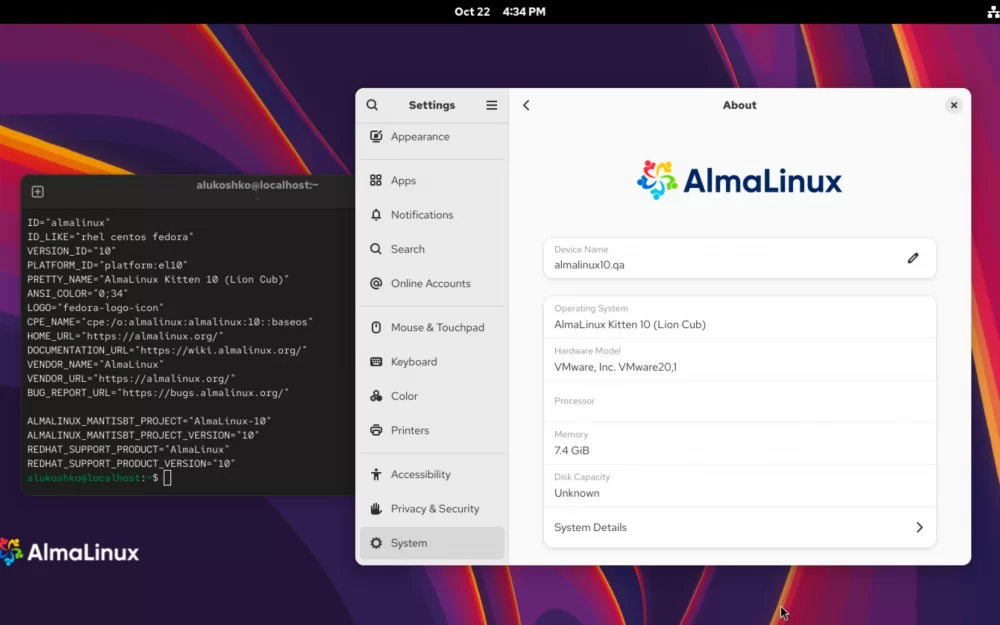Open the clock showing Oct 22 4:34 PM
This screenshot has height=625, width=1000.
[499, 11]
